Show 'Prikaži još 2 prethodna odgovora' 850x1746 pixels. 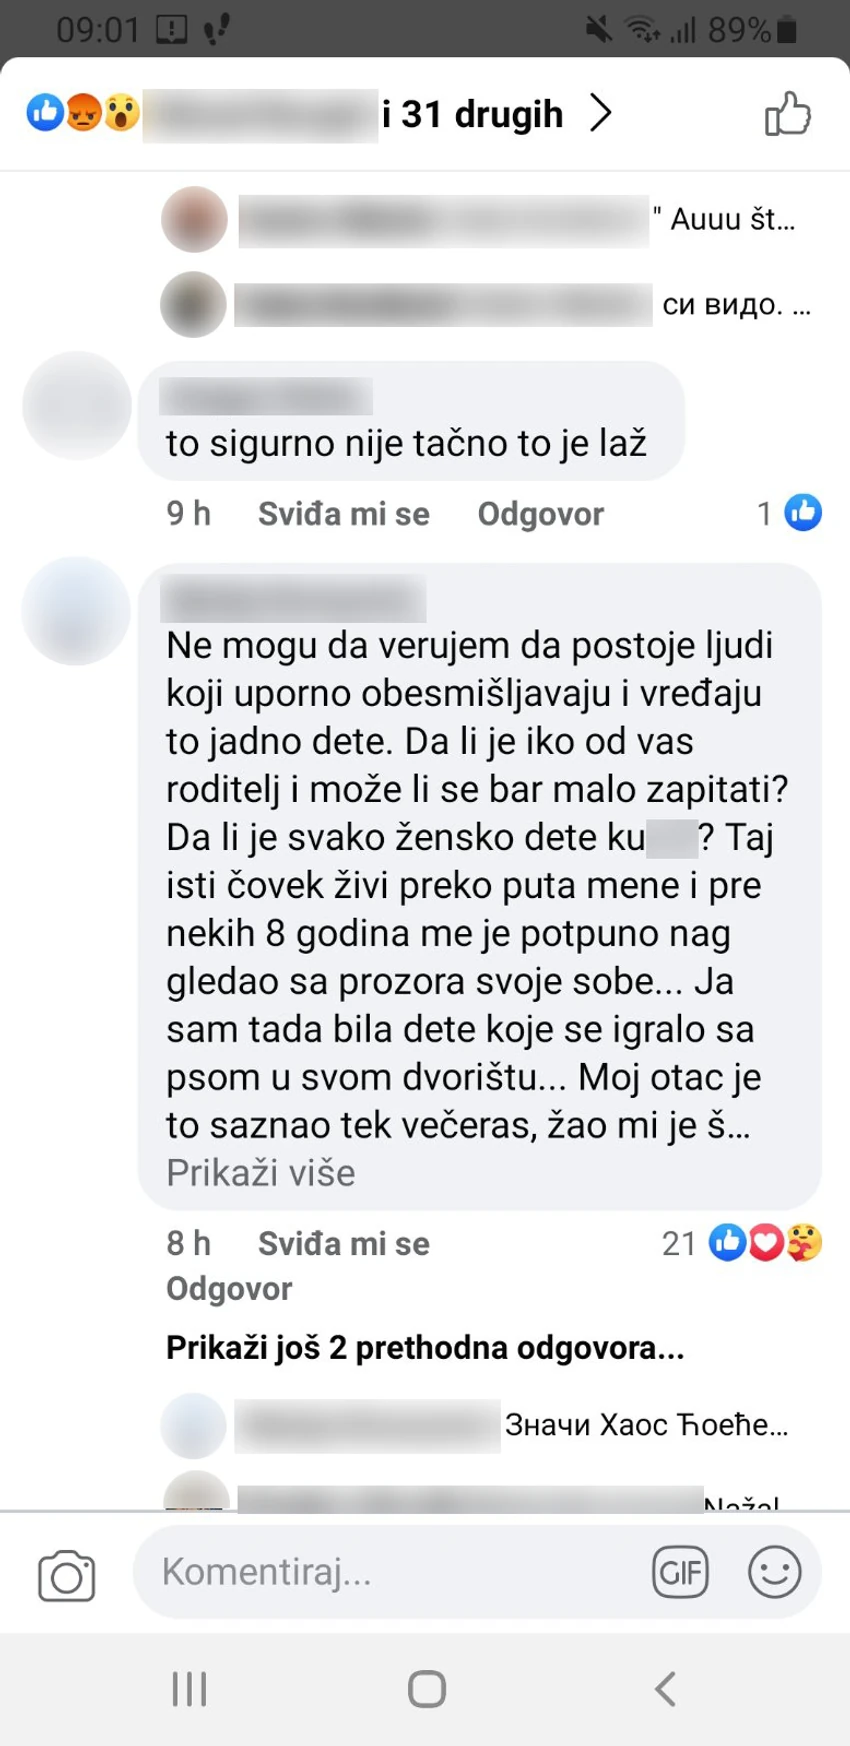pyautogui.click(x=425, y=1348)
